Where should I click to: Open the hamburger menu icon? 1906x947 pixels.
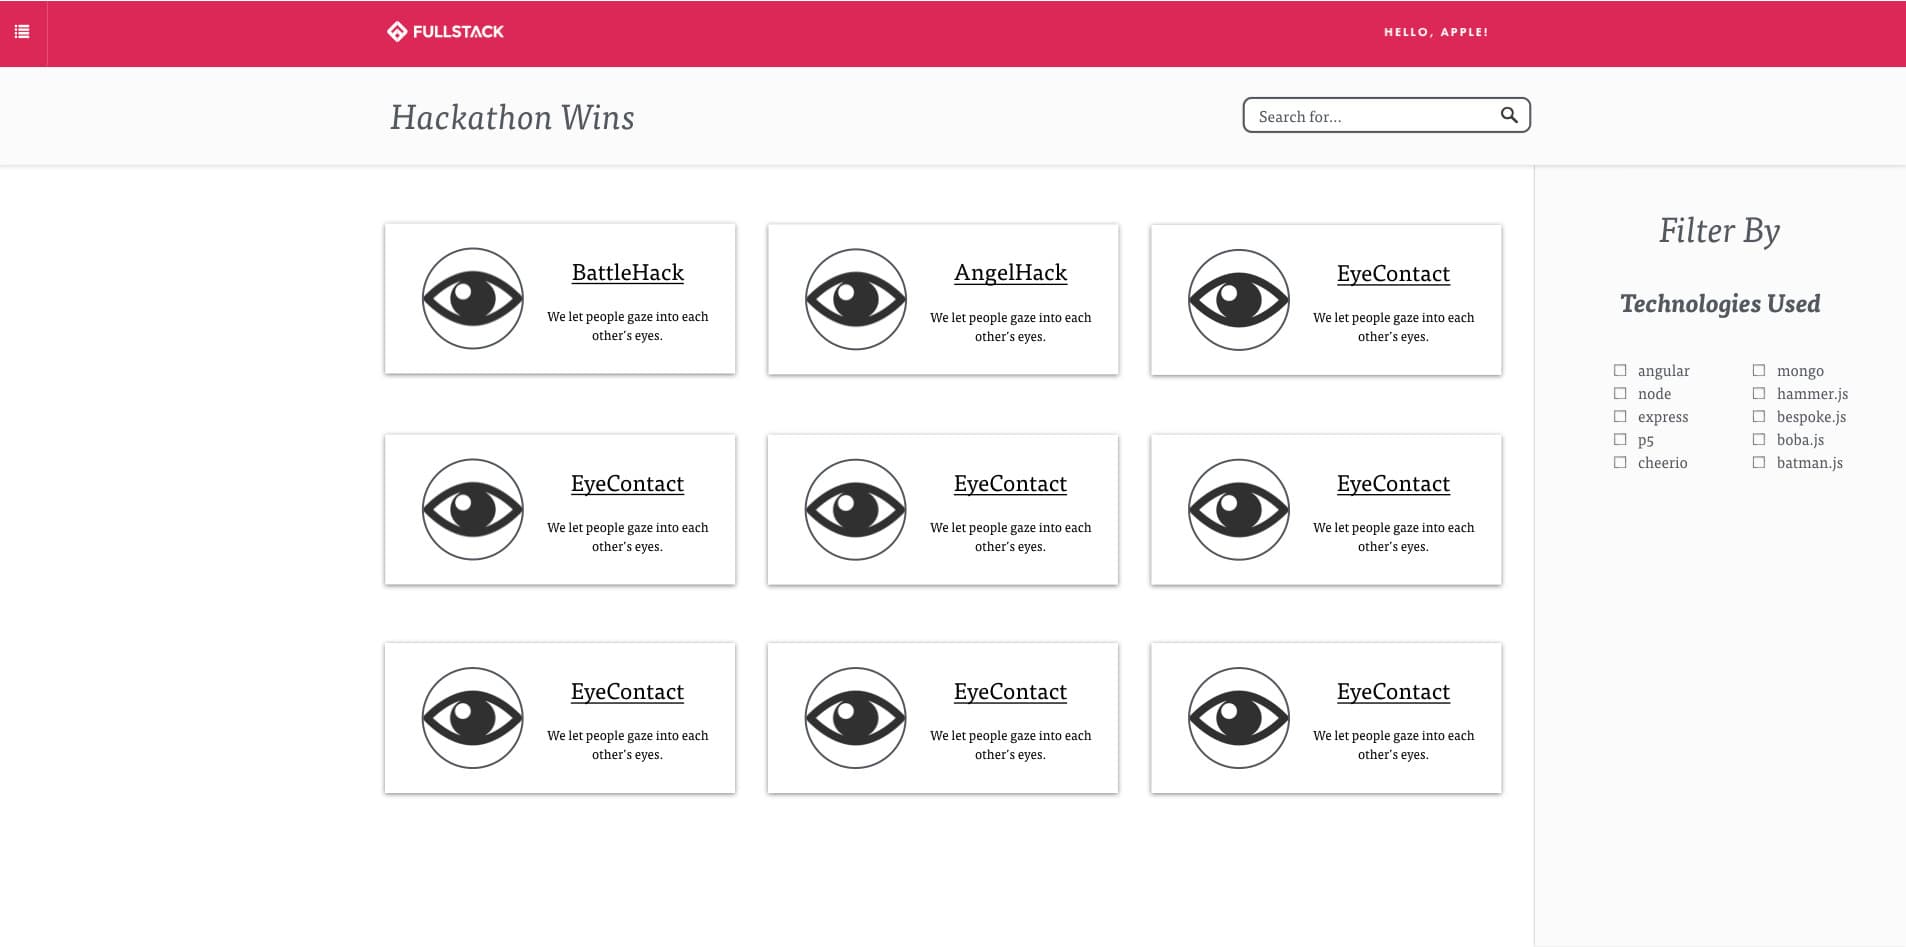click(x=22, y=32)
